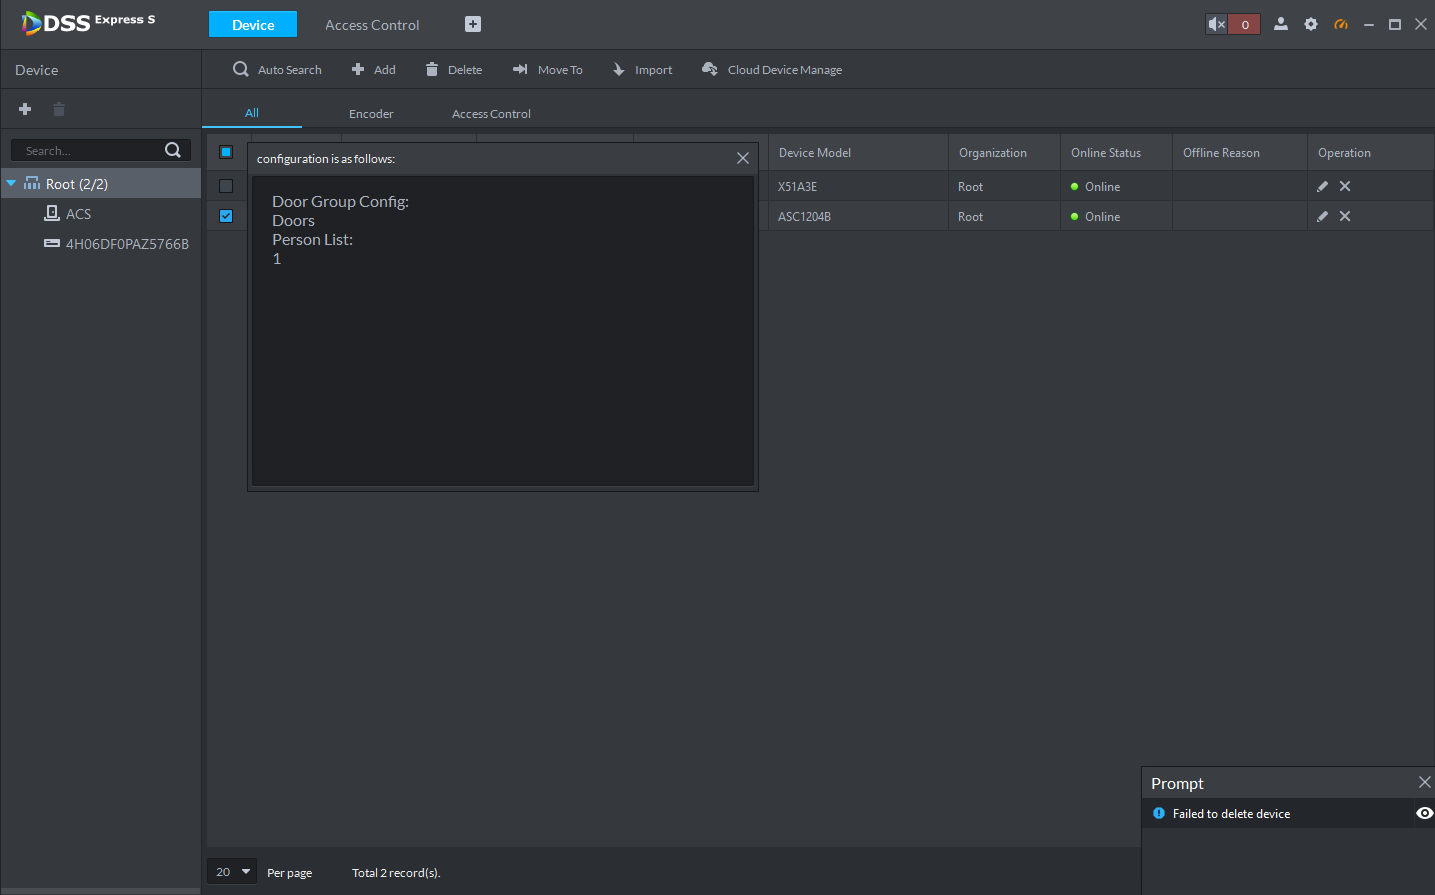Select the ACS device in tree

[x=78, y=214]
